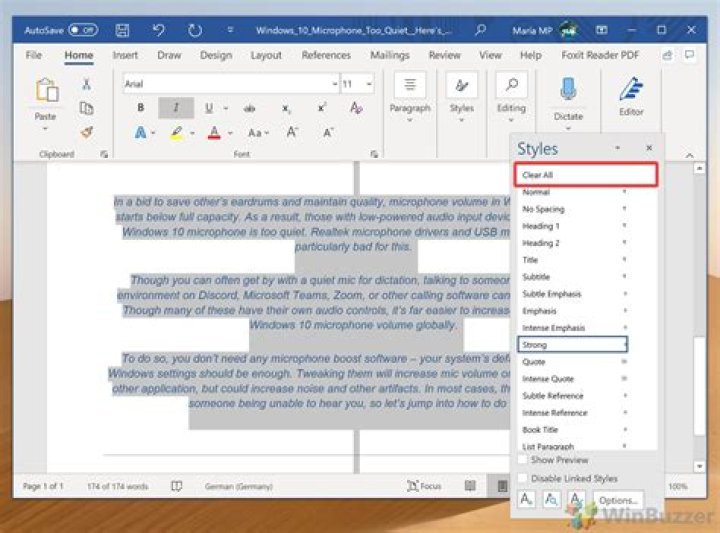Open Manage Styles button
This screenshot has height=533, width=720.
576,499
